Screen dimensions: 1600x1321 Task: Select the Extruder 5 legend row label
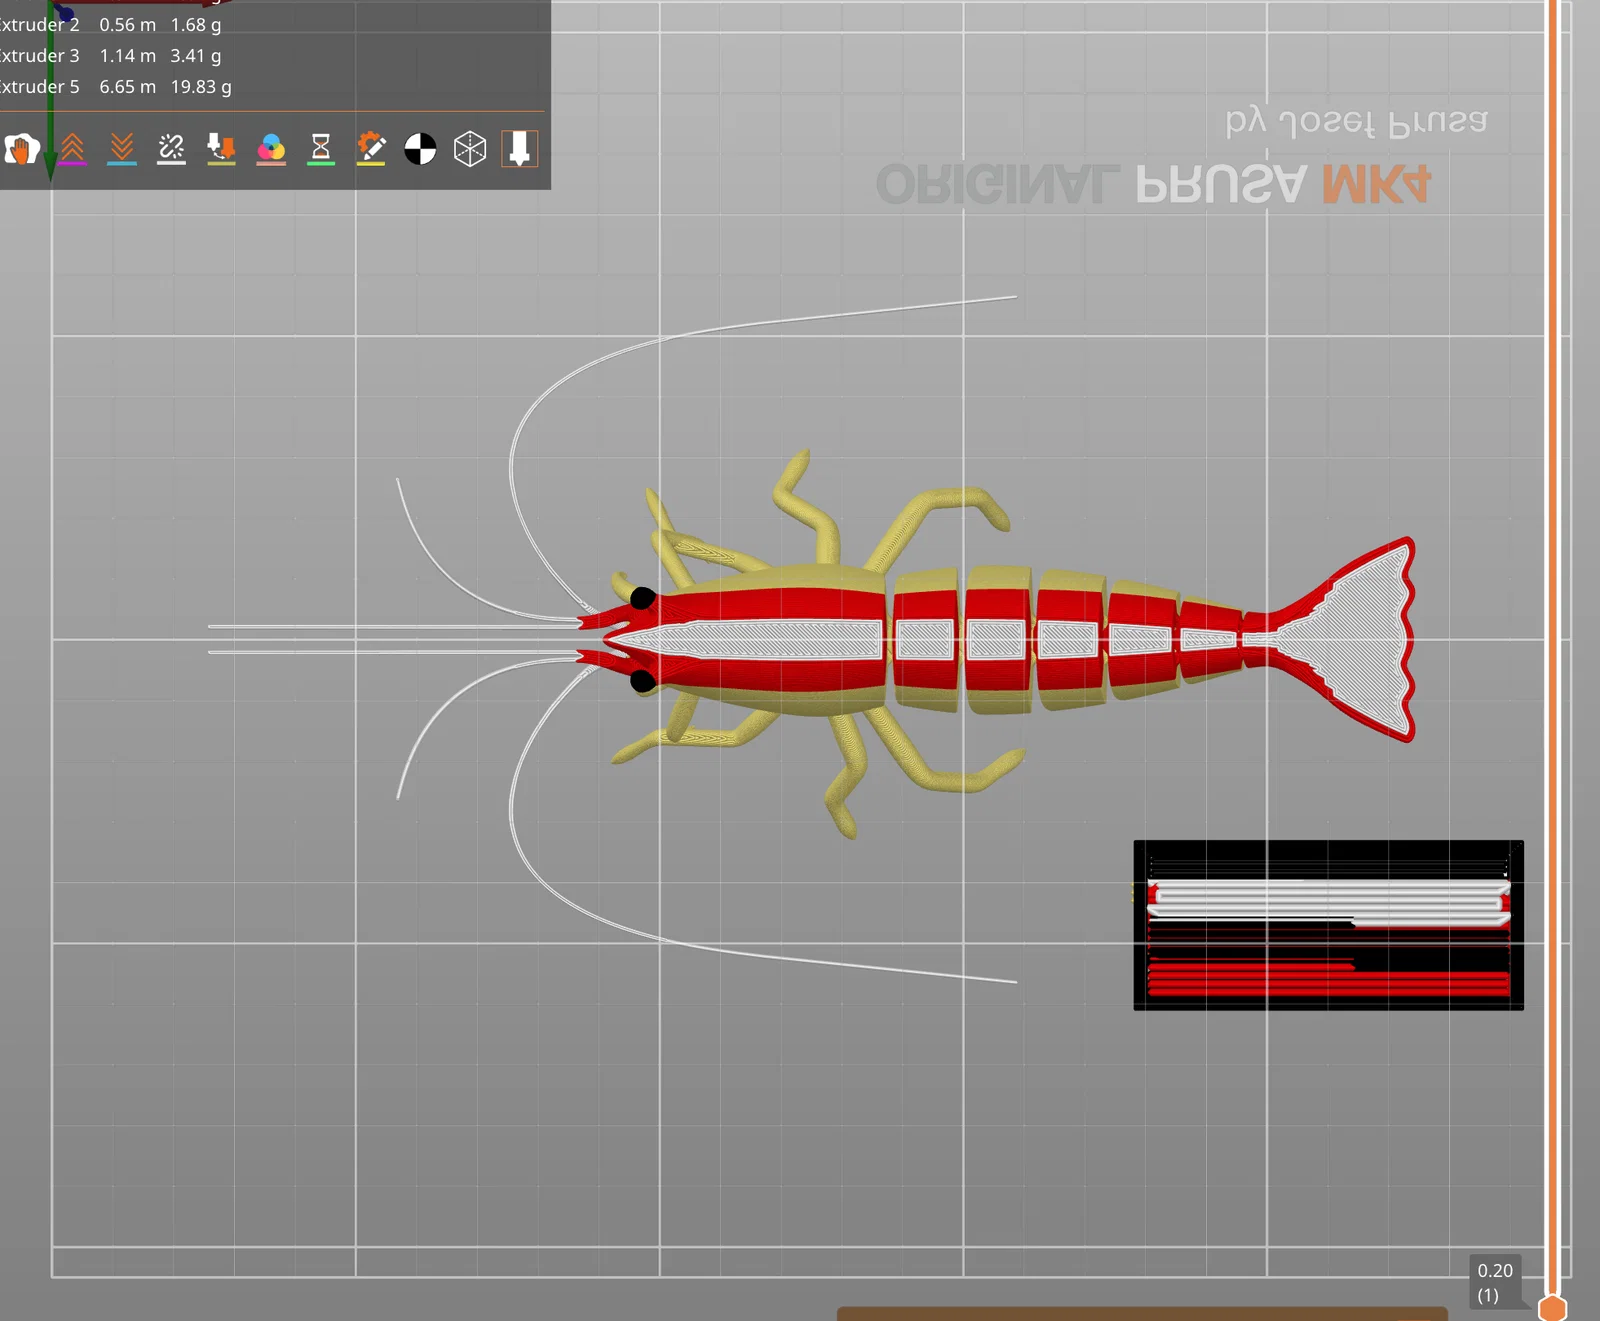[x=38, y=87]
